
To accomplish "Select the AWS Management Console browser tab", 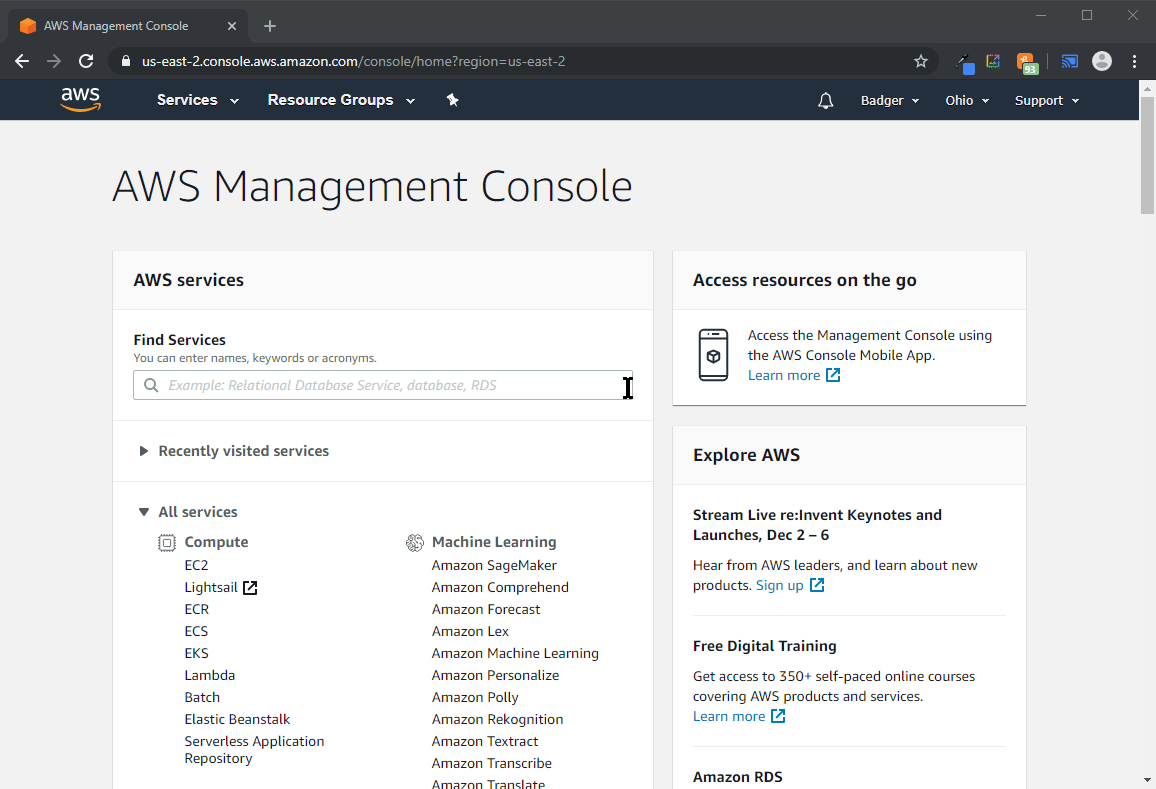I will 128,26.
